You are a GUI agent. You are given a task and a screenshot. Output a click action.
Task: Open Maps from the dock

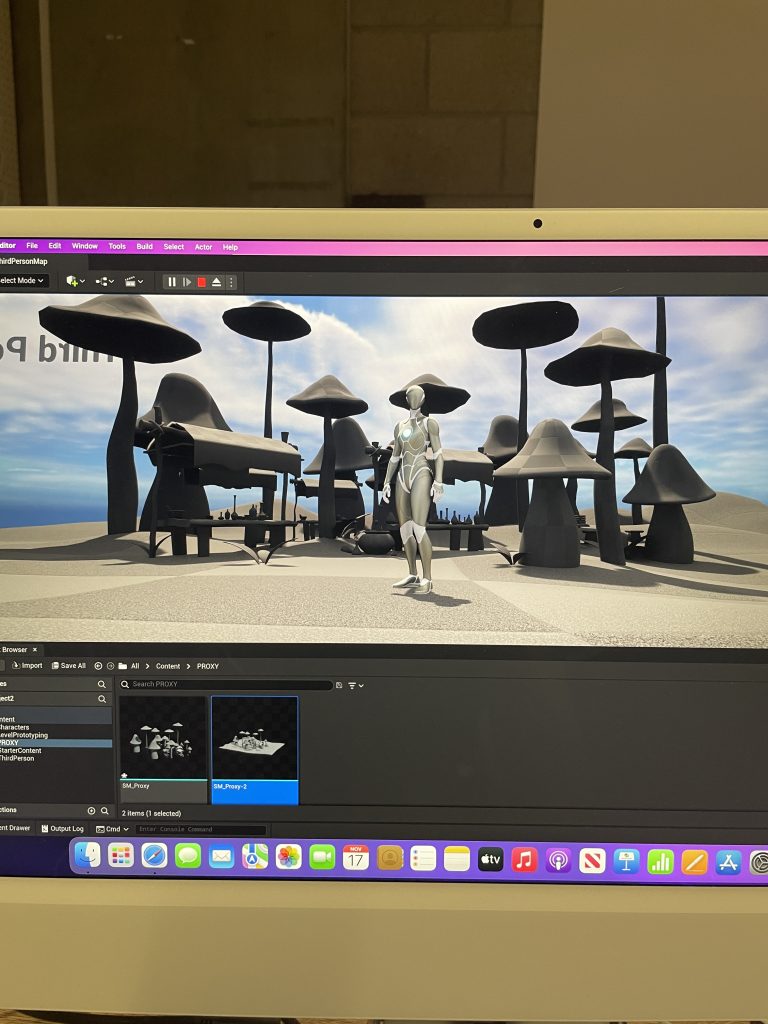(255, 856)
